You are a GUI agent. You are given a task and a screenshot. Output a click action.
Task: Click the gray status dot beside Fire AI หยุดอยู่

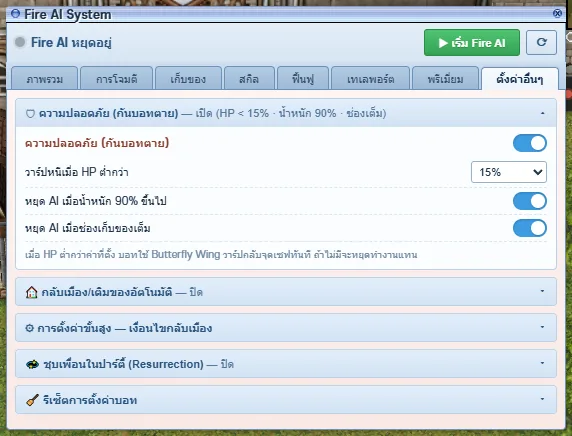pyautogui.click(x=20, y=42)
